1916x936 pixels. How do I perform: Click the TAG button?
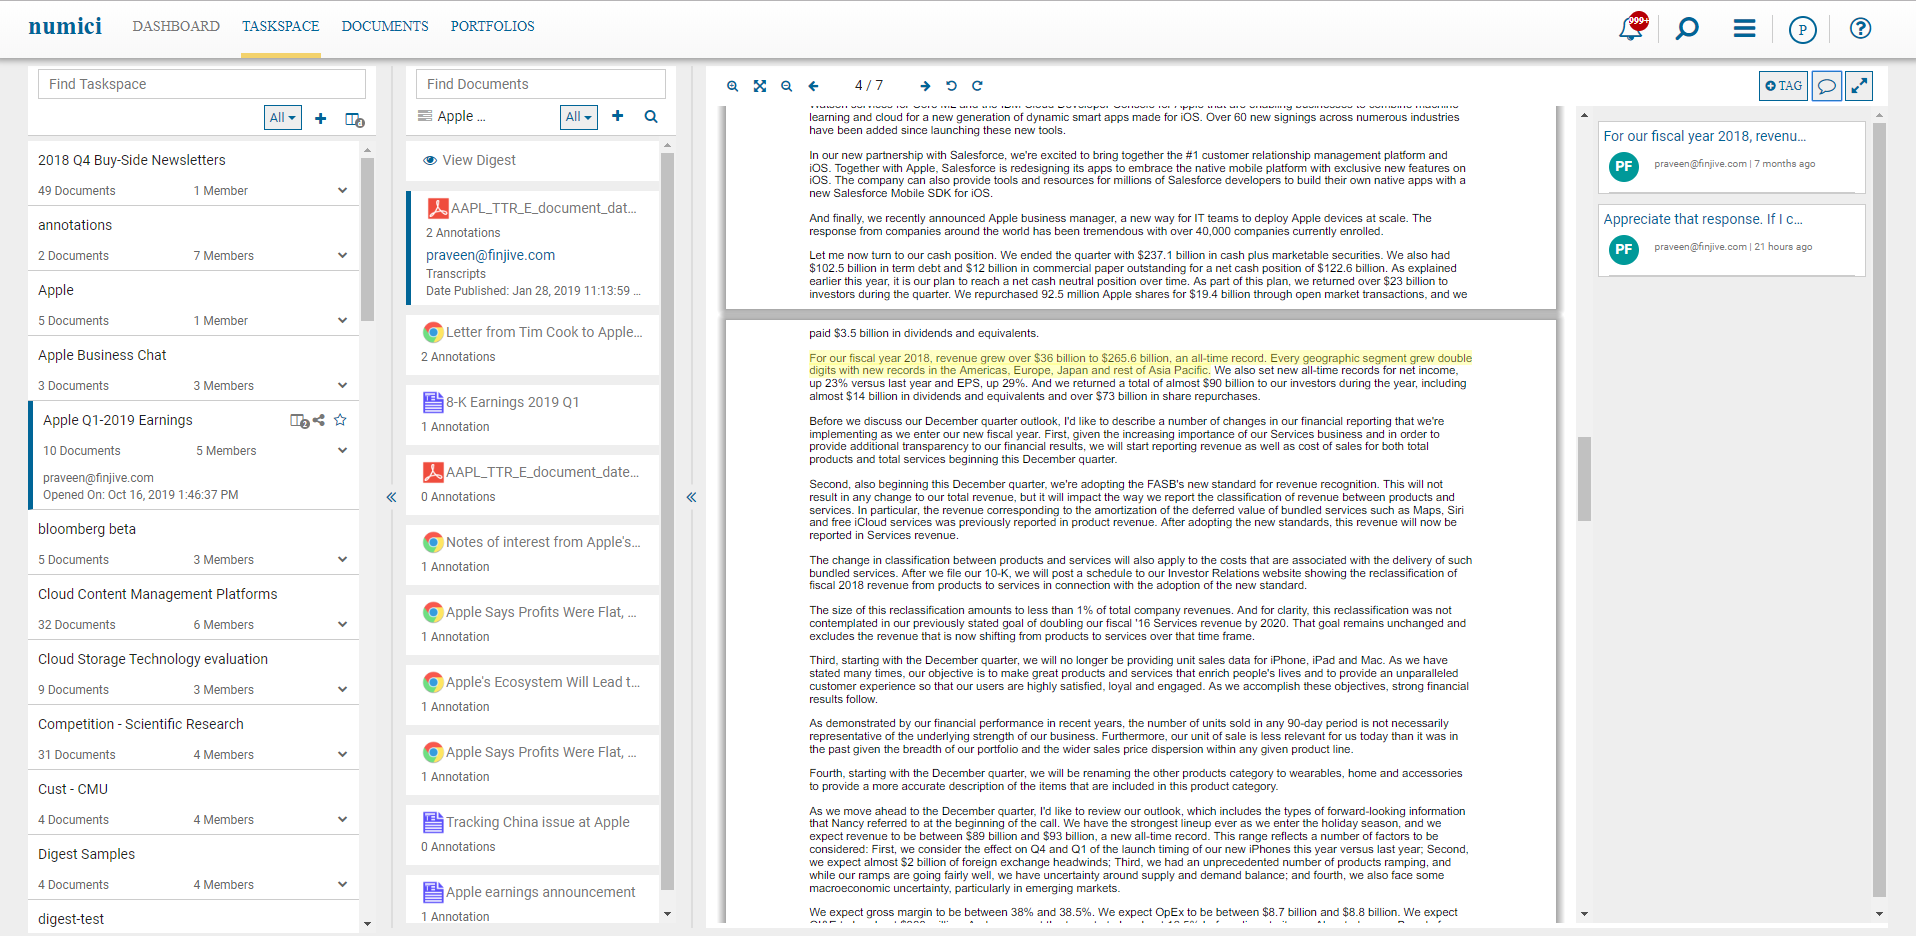coord(1784,86)
